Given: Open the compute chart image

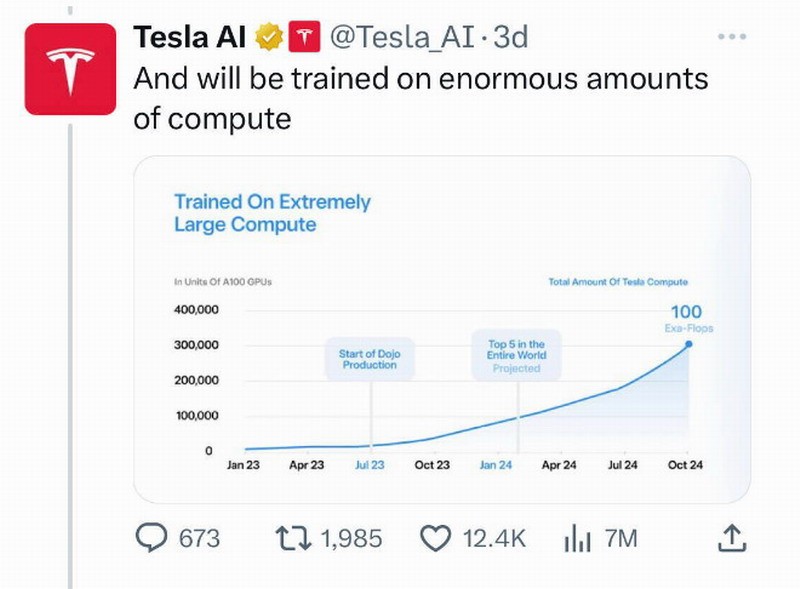Looking at the screenshot, I should pyautogui.click(x=441, y=328).
